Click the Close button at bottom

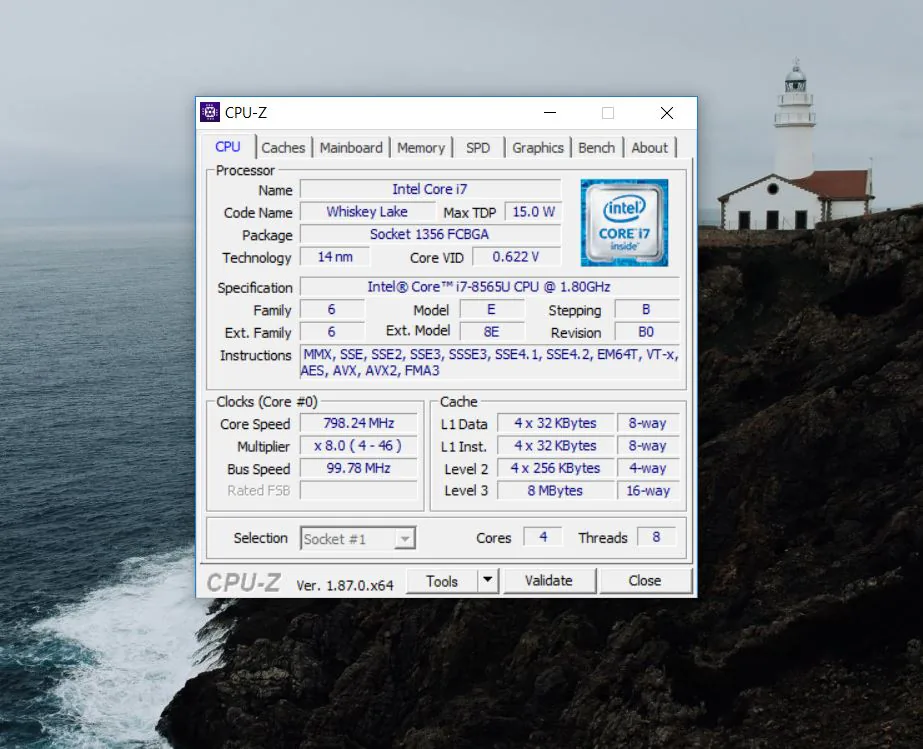(645, 581)
